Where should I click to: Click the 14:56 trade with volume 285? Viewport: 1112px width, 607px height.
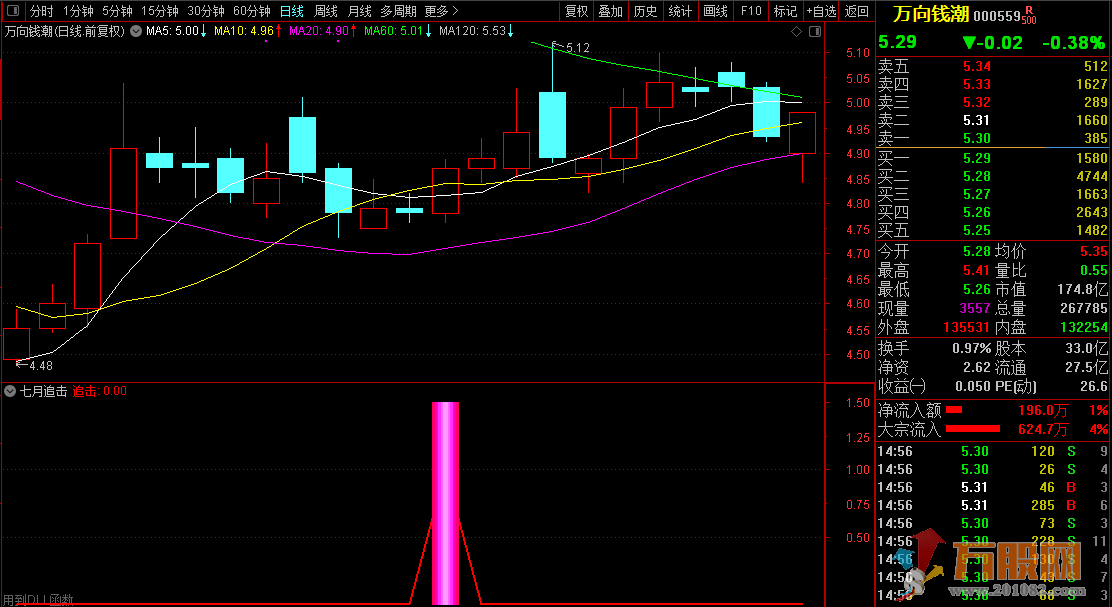(x=993, y=505)
